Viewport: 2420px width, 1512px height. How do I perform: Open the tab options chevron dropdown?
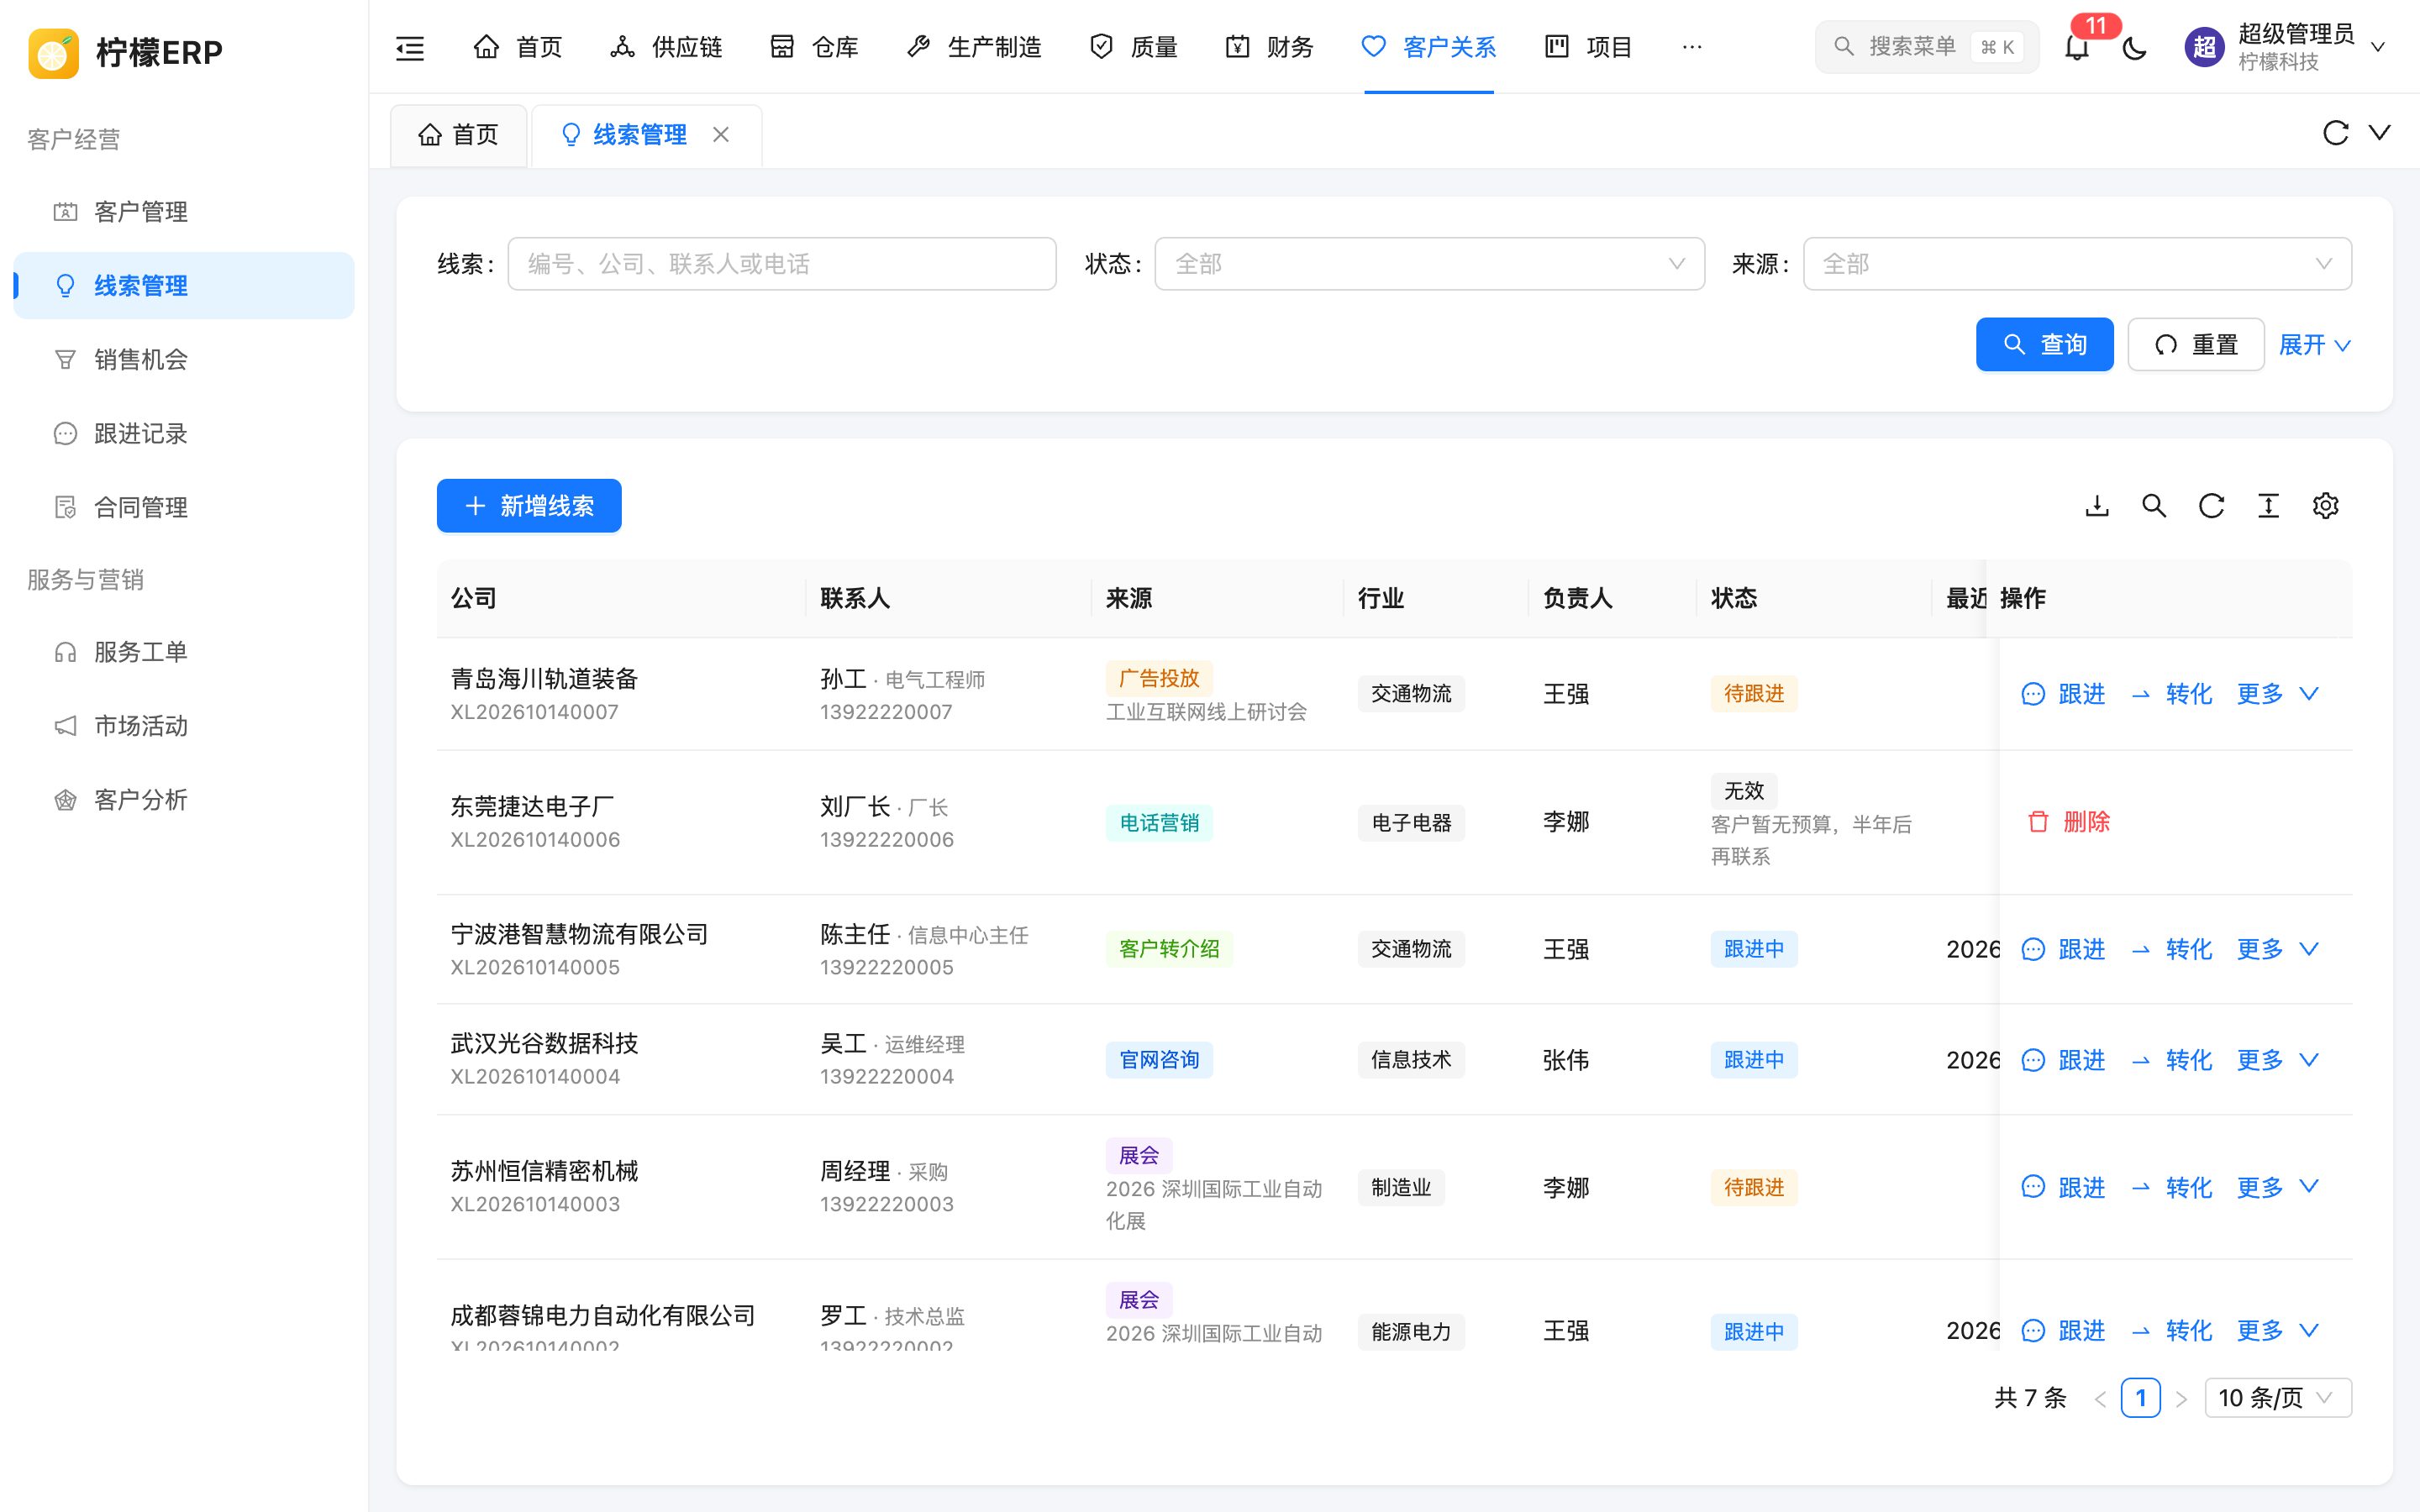[x=2380, y=133]
